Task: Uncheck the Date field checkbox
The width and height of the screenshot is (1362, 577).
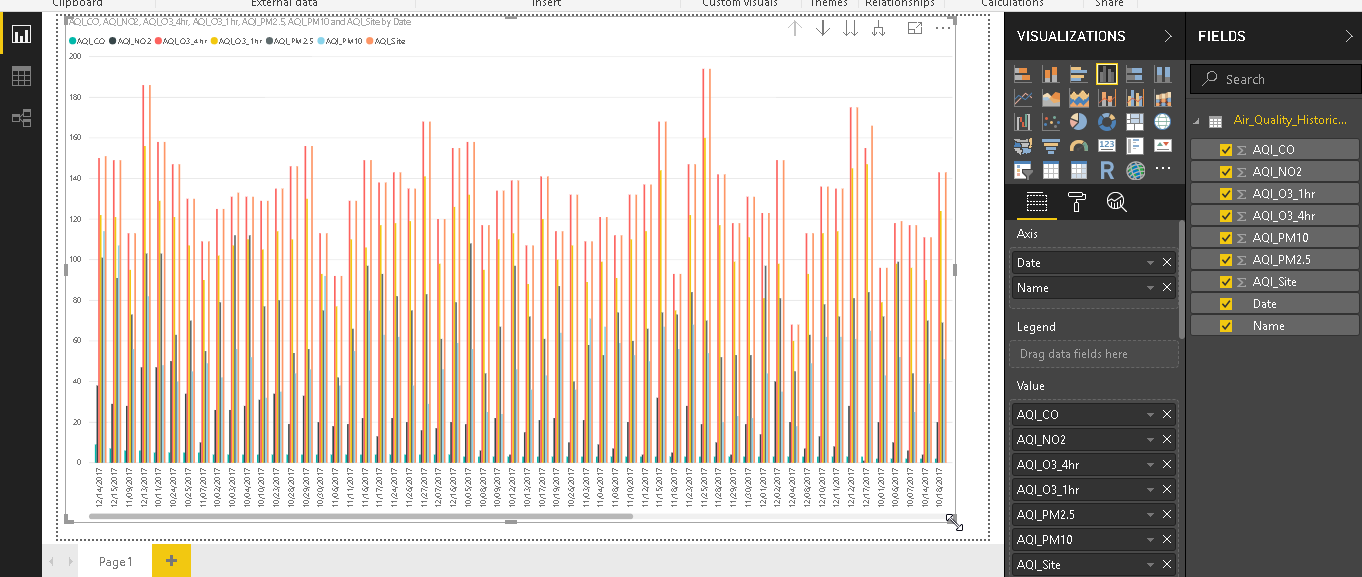Action: [1226, 304]
